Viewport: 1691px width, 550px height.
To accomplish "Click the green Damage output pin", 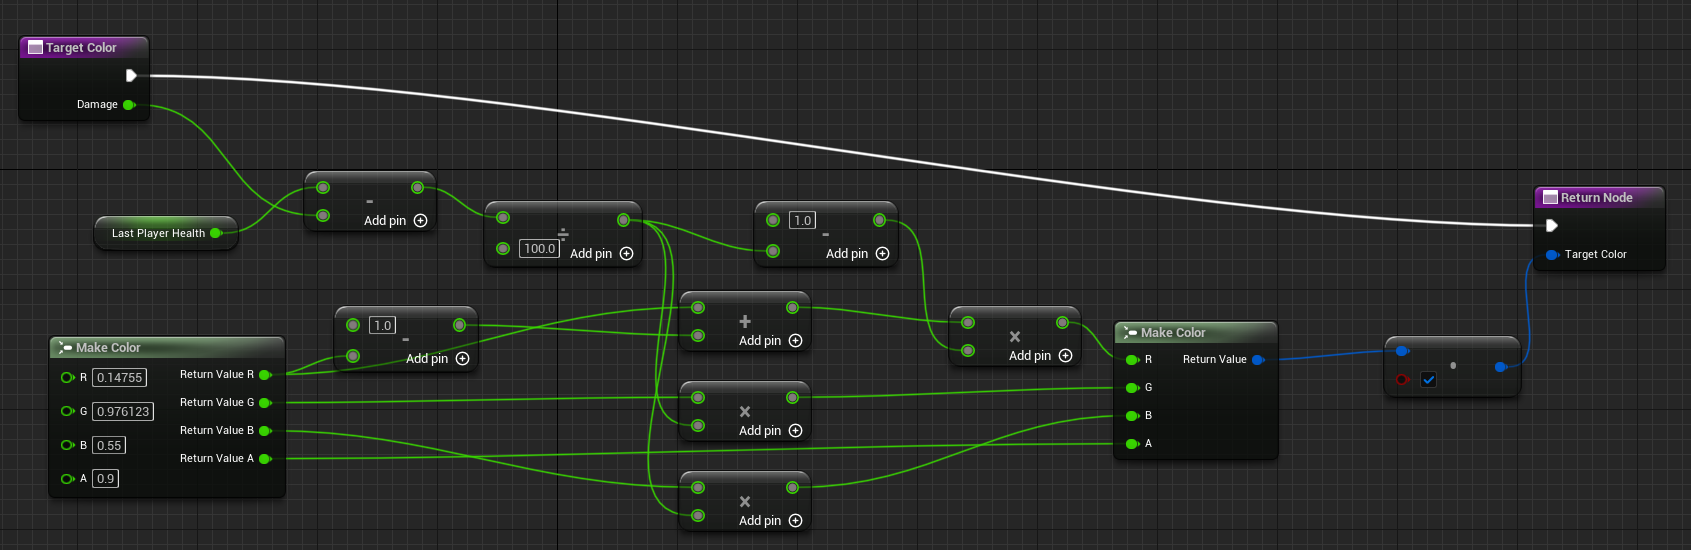I will point(129,104).
